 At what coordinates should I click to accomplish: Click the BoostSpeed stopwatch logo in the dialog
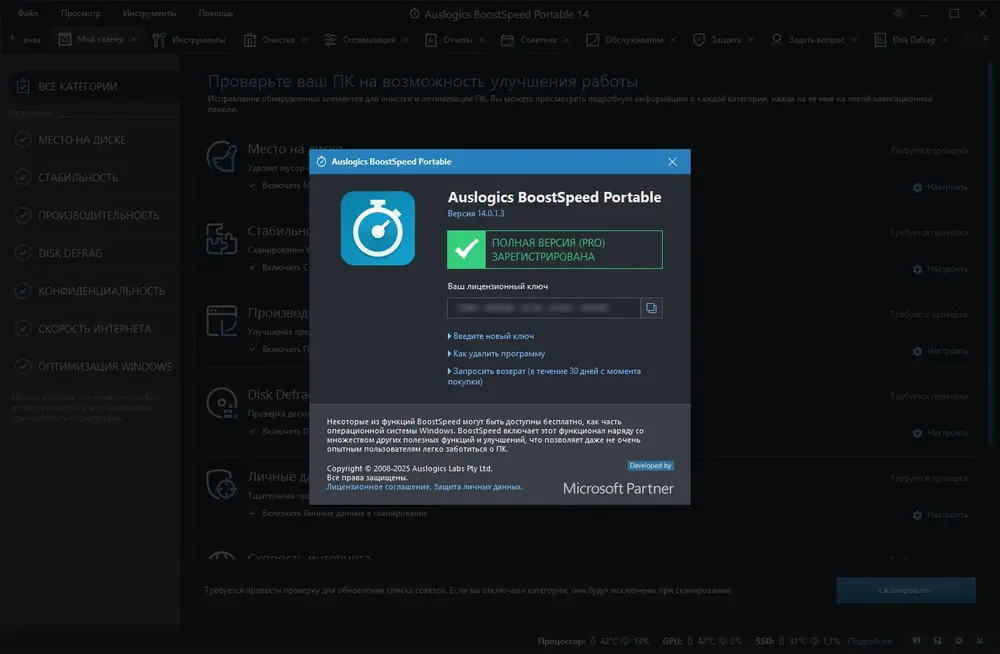(378, 228)
